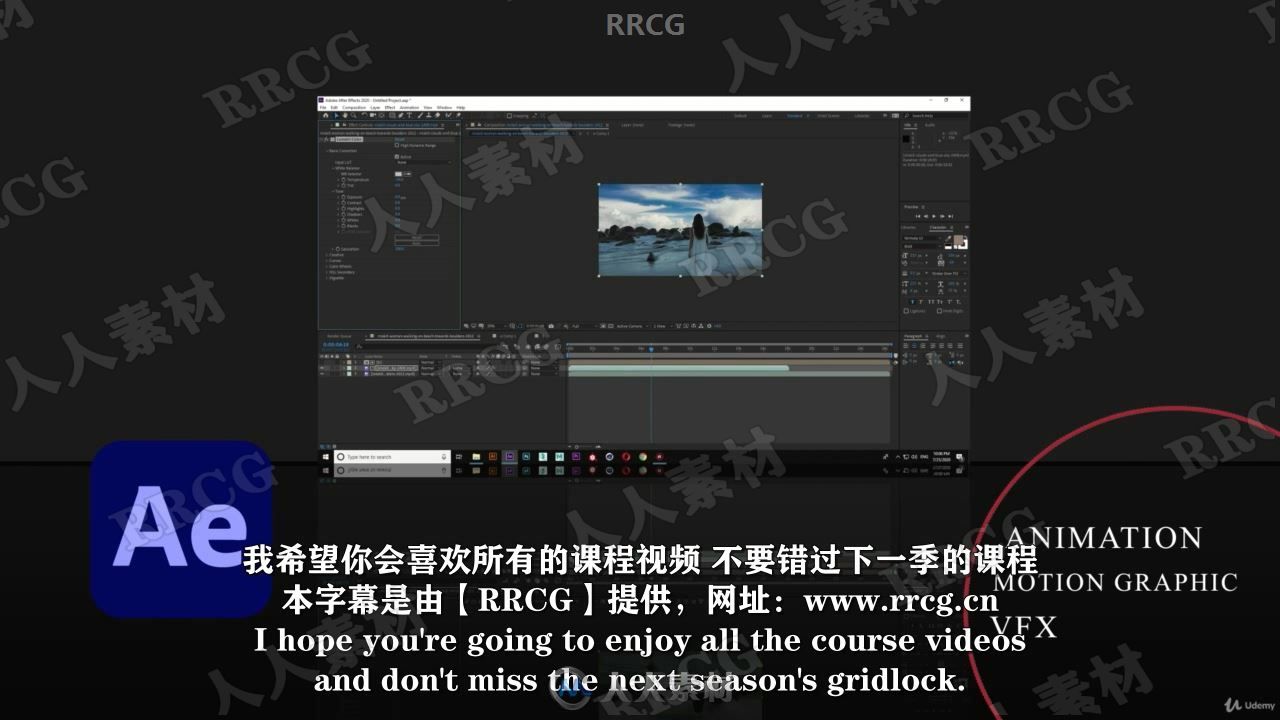Click the timeline current timecode display
The height and width of the screenshot is (720, 1280).
click(x=336, y=345)
